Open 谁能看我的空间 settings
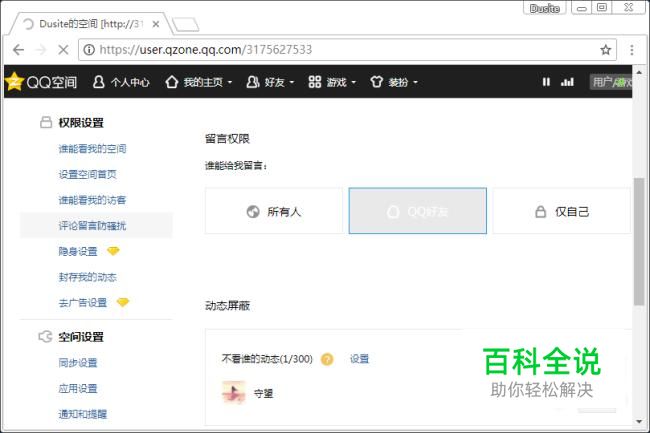Image resolution: width=650 pixels, height=433 pixels. (x=92, y=149)
